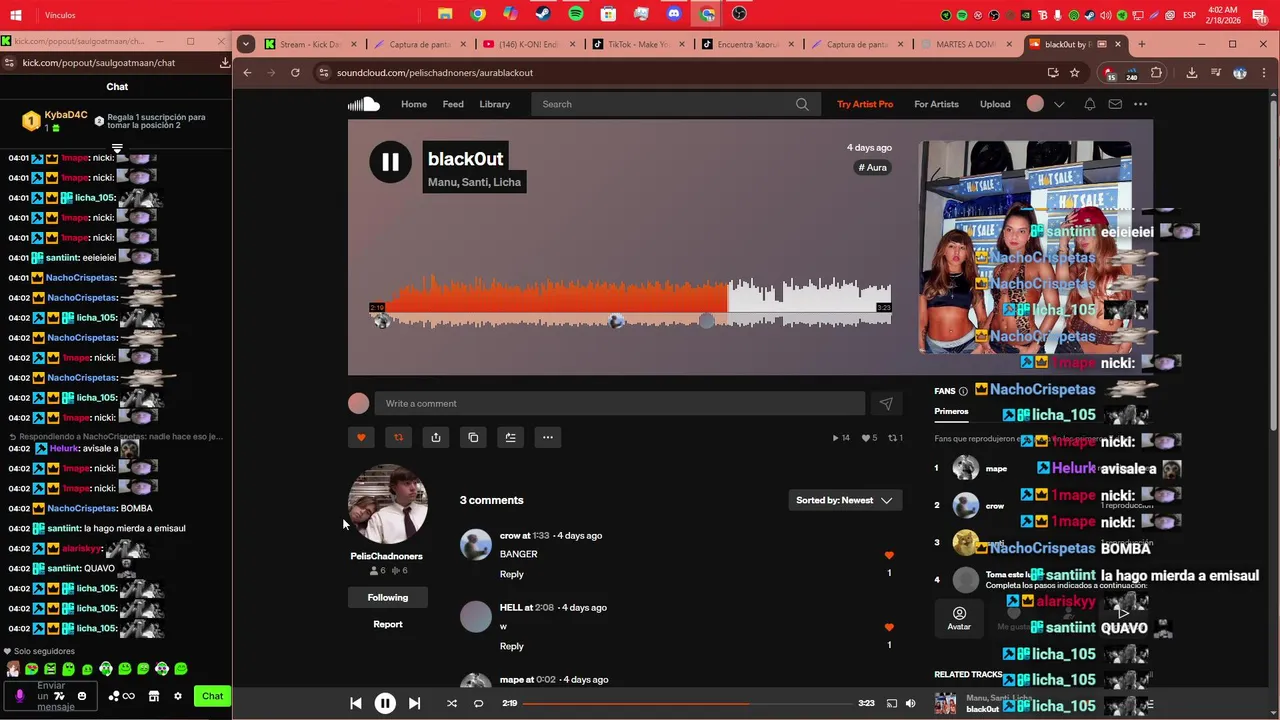This screenshot has width=1280, height=720.
Task: Open the Kick chat shop icon
Action: click(x=154, y=696)
